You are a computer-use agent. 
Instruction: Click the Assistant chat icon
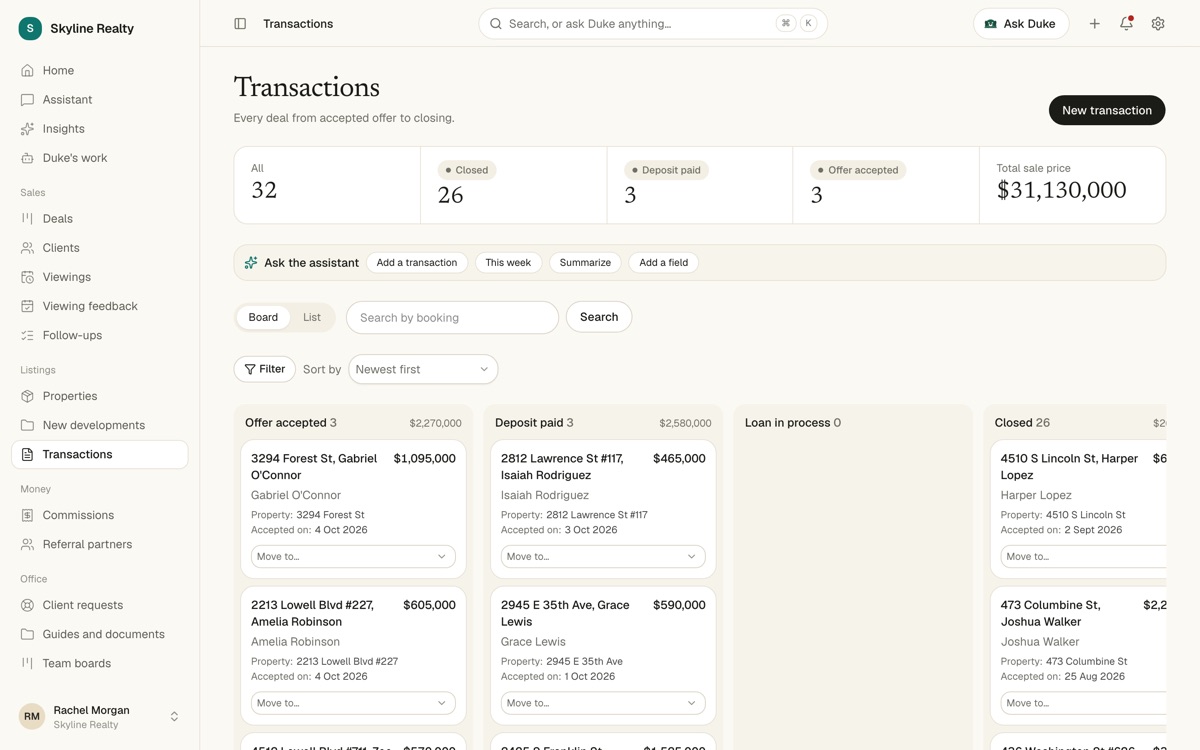click(x=27, y=100)
